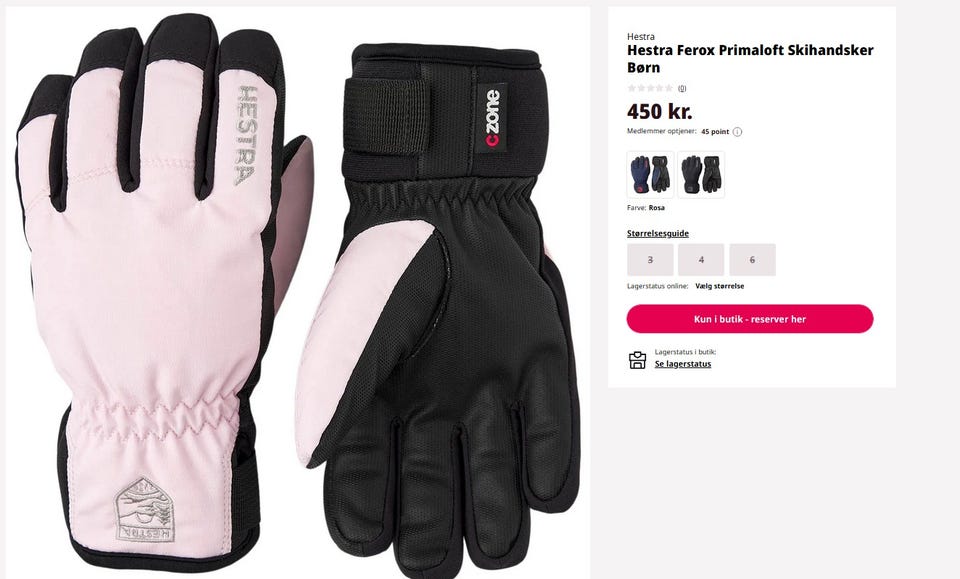
Task: Click the store icon next to Lagerstatus i butik
Action: click(x=637, y=360)
